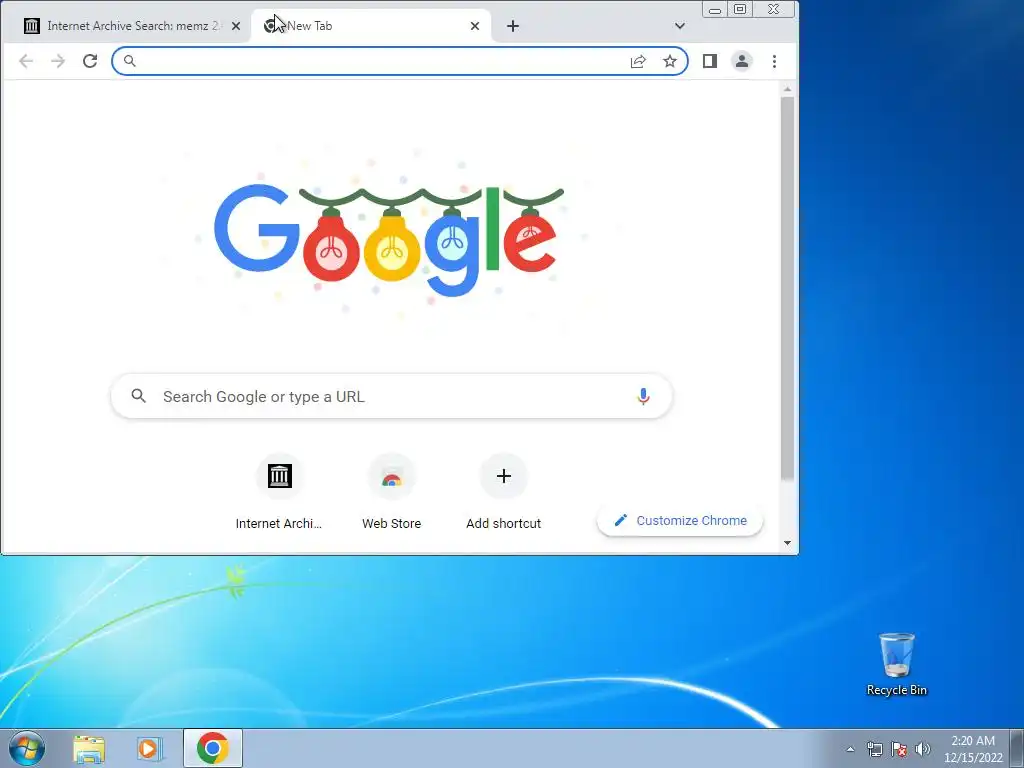Viewport: 1024px width, 768px height.
Task: Click the page scrollbar up arrow
Action: pos(787,89)
